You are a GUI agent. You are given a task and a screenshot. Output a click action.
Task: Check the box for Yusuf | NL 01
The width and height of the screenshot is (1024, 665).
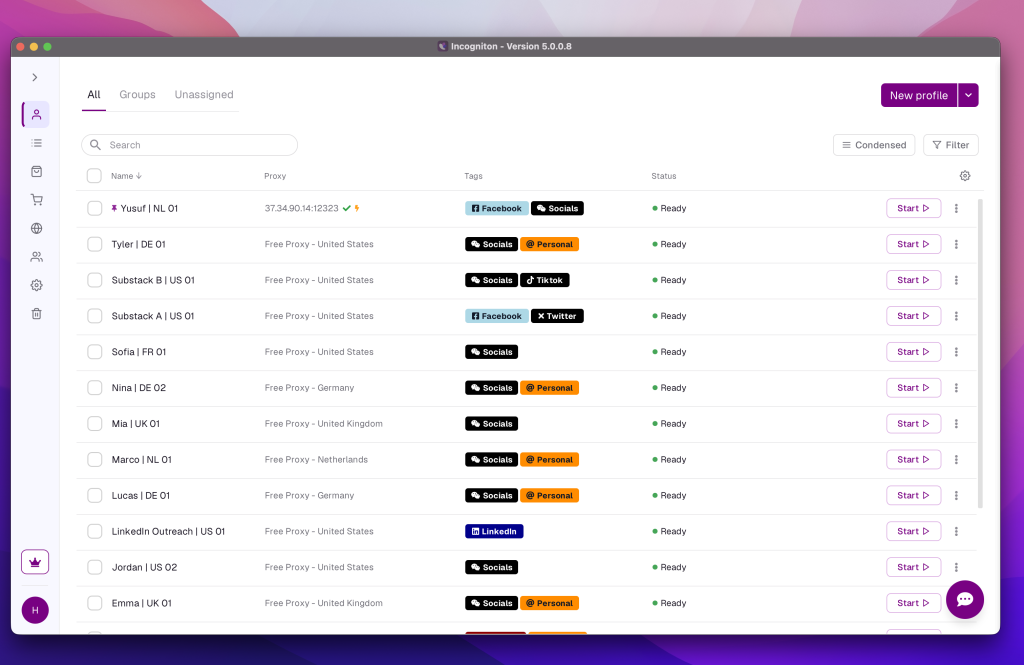95,208
